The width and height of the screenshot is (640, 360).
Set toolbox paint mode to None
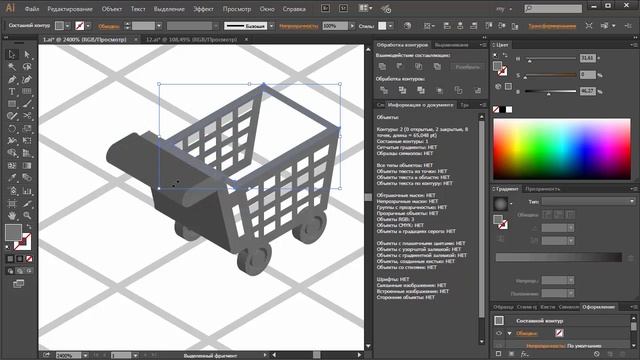[29, 259]
